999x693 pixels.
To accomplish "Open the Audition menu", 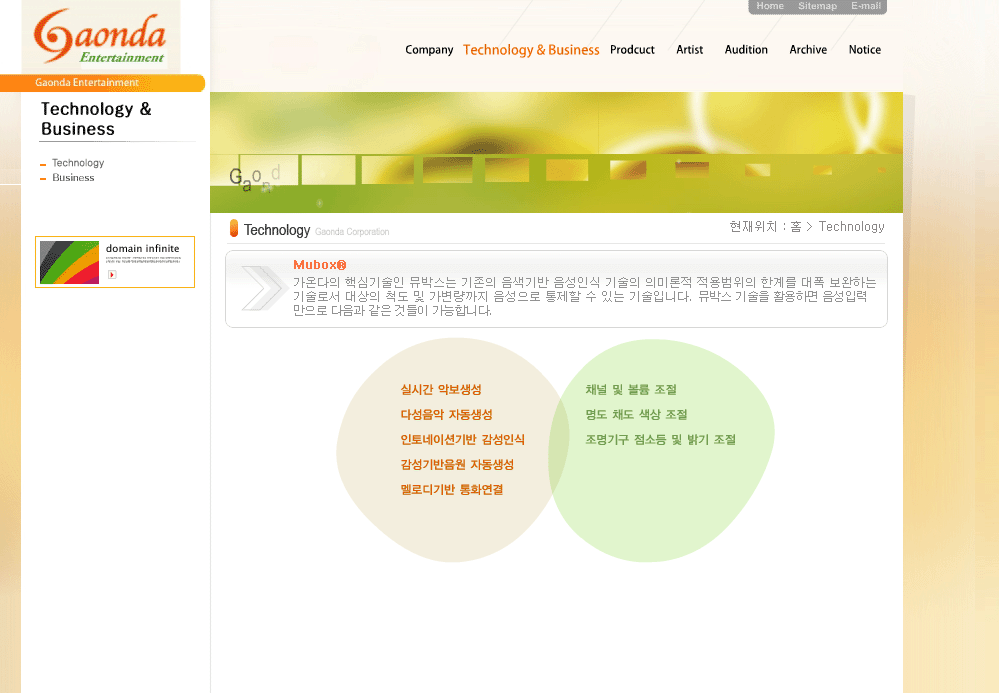I will [x=746, y=50].
